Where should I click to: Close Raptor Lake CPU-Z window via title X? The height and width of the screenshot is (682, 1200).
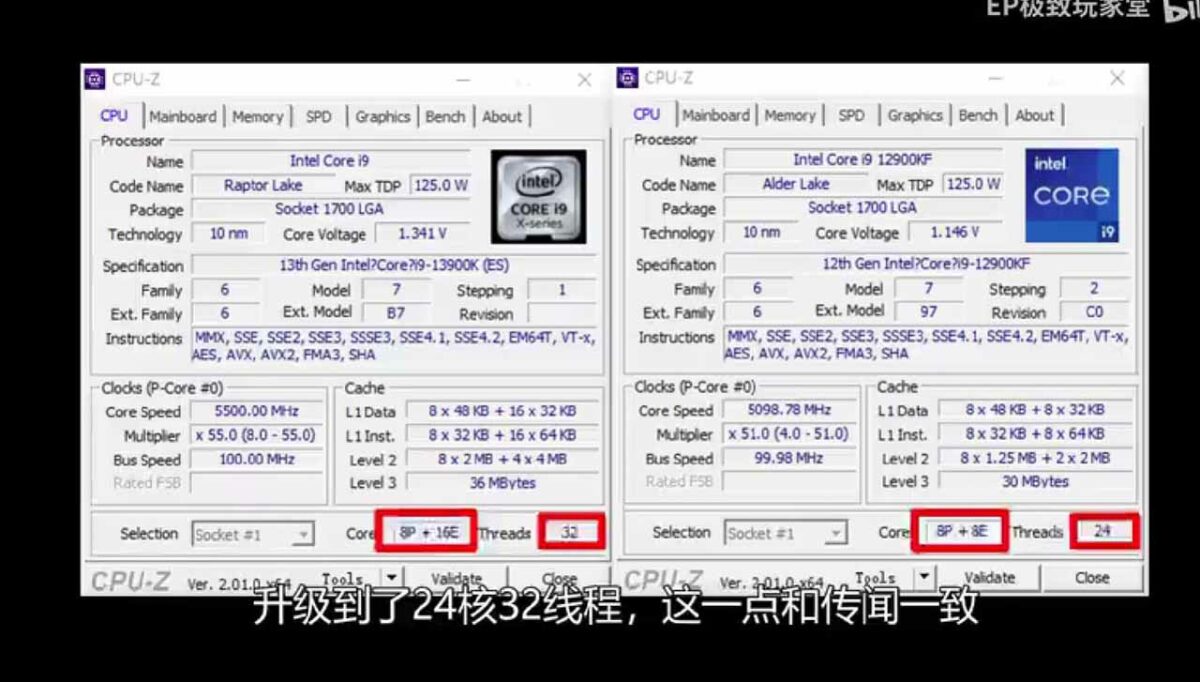coord(585,80)
